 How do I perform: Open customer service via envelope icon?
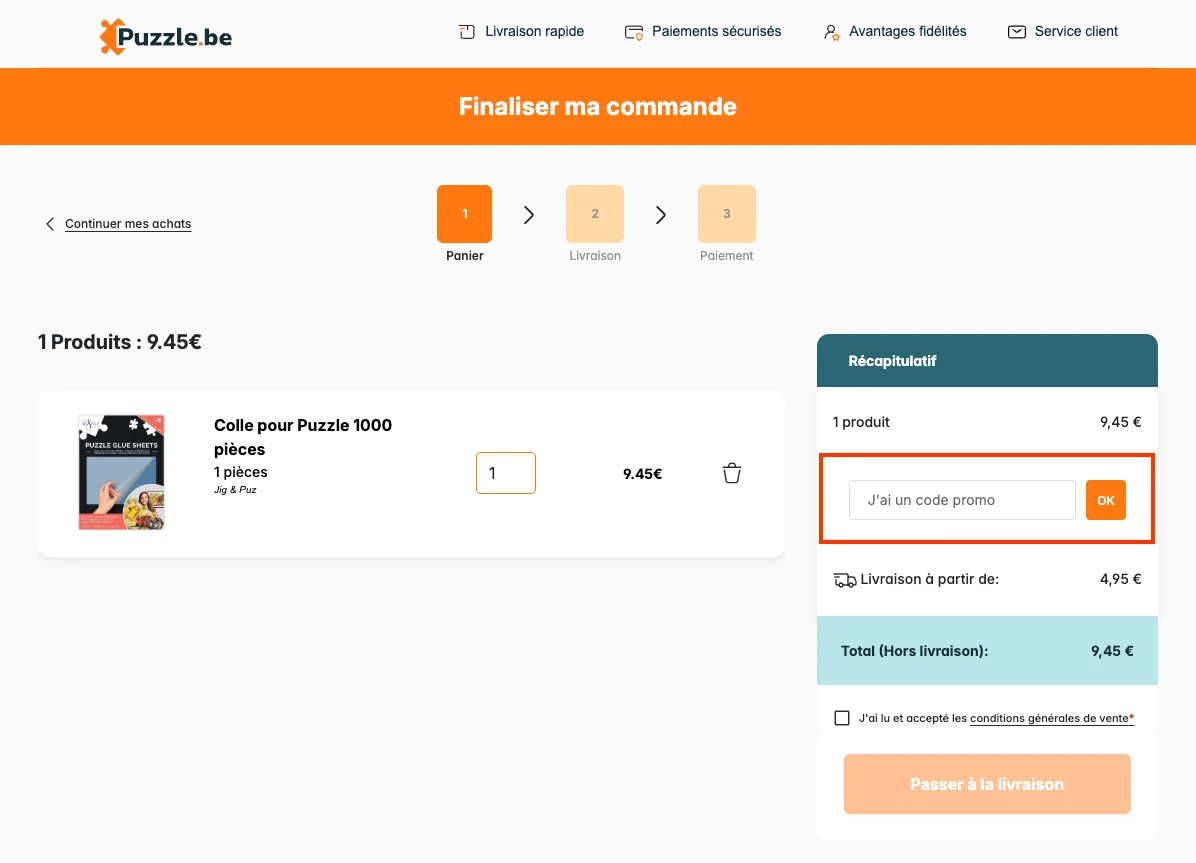1016,31
